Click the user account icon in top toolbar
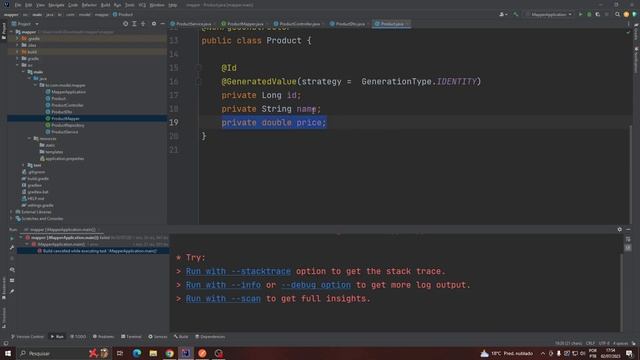 (x=502, y=14)
